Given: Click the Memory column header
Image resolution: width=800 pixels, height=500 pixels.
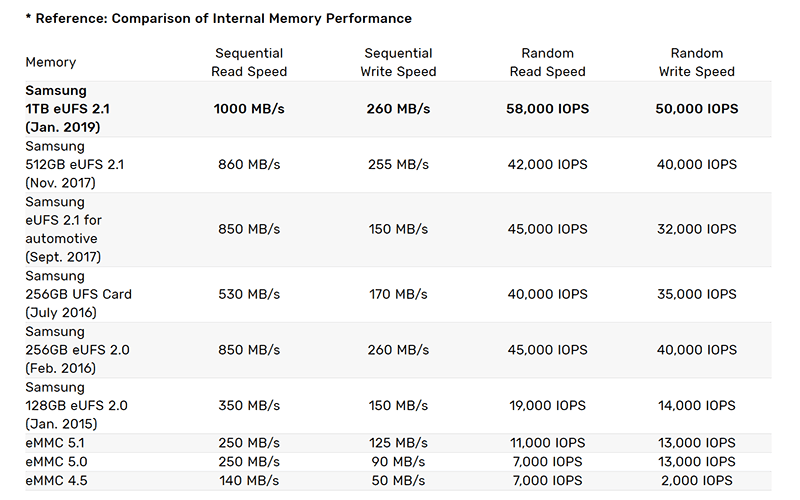Looking at the screenshot, I should pos(51,62).
